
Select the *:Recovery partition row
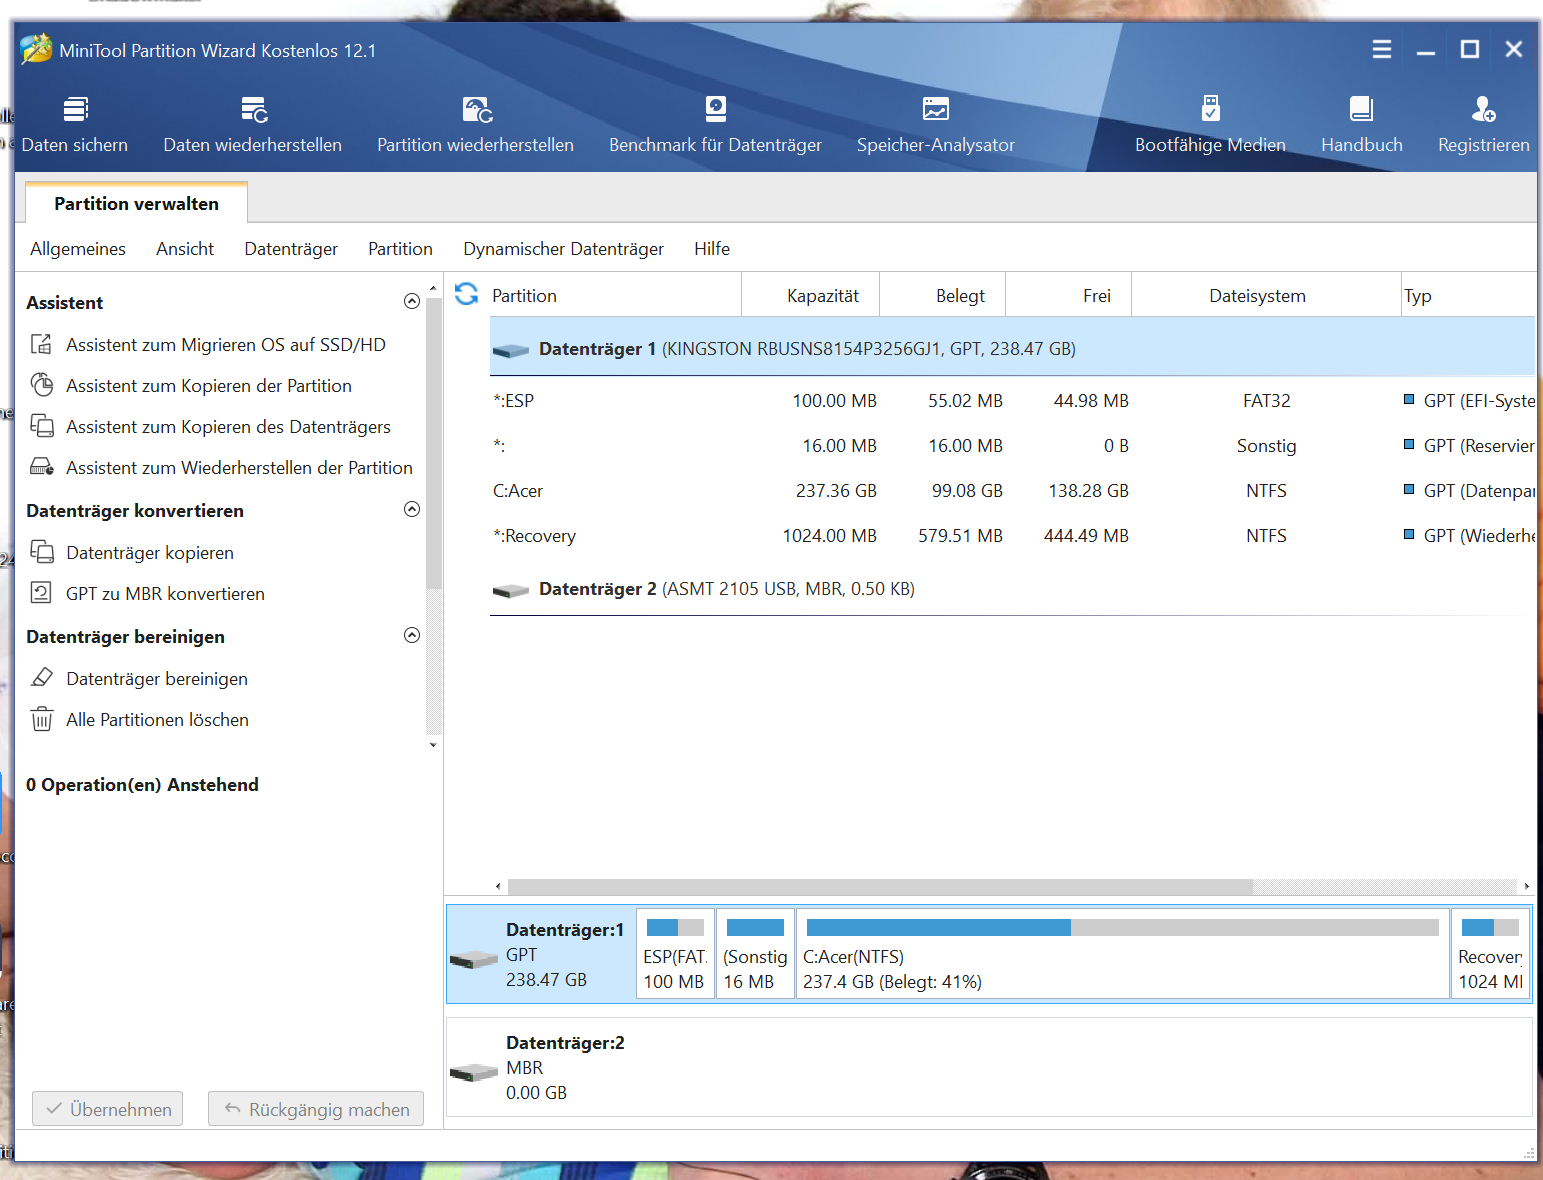tap(1012, 536)
